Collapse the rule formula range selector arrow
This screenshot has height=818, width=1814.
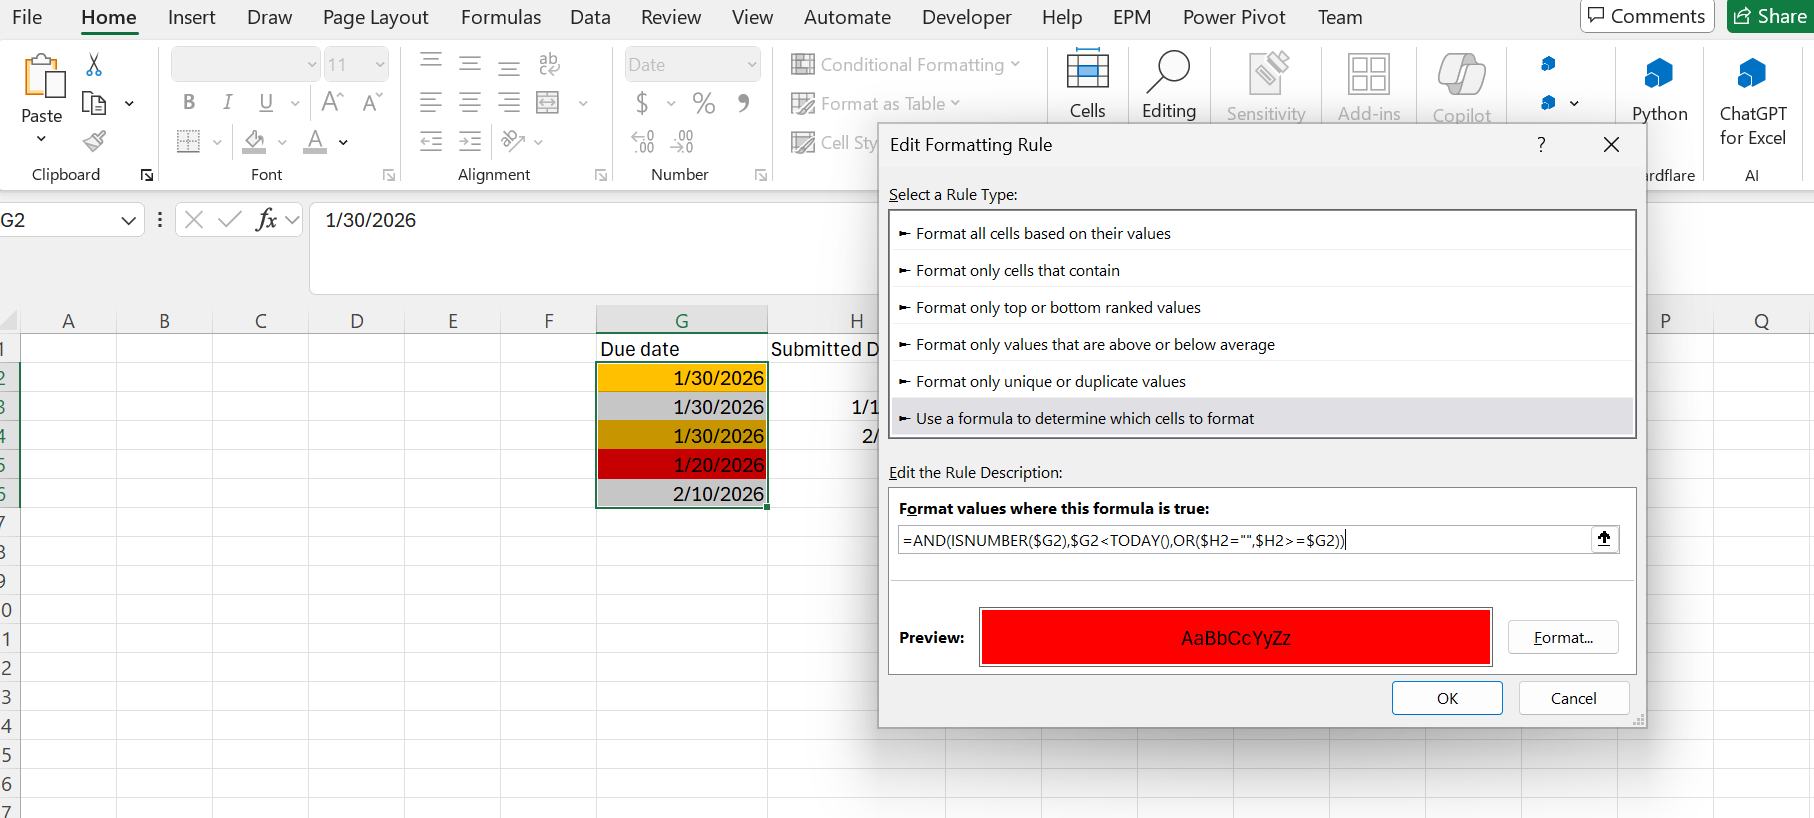click(x=1604, y=539)
